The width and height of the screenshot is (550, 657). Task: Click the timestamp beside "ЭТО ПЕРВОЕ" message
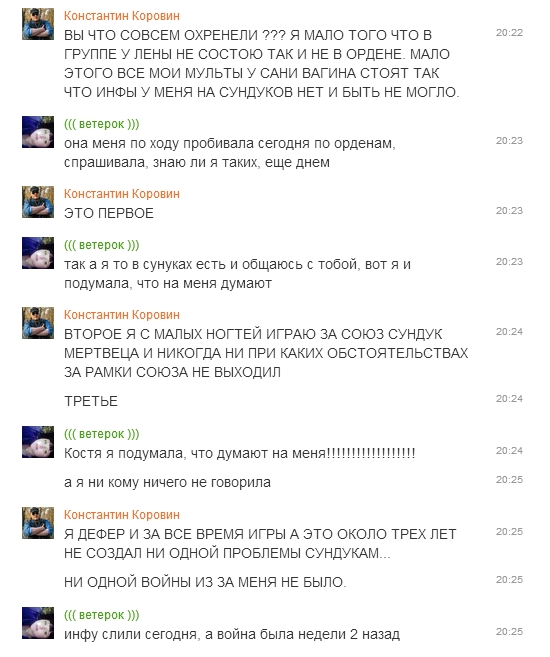click(x=509, y=211)
